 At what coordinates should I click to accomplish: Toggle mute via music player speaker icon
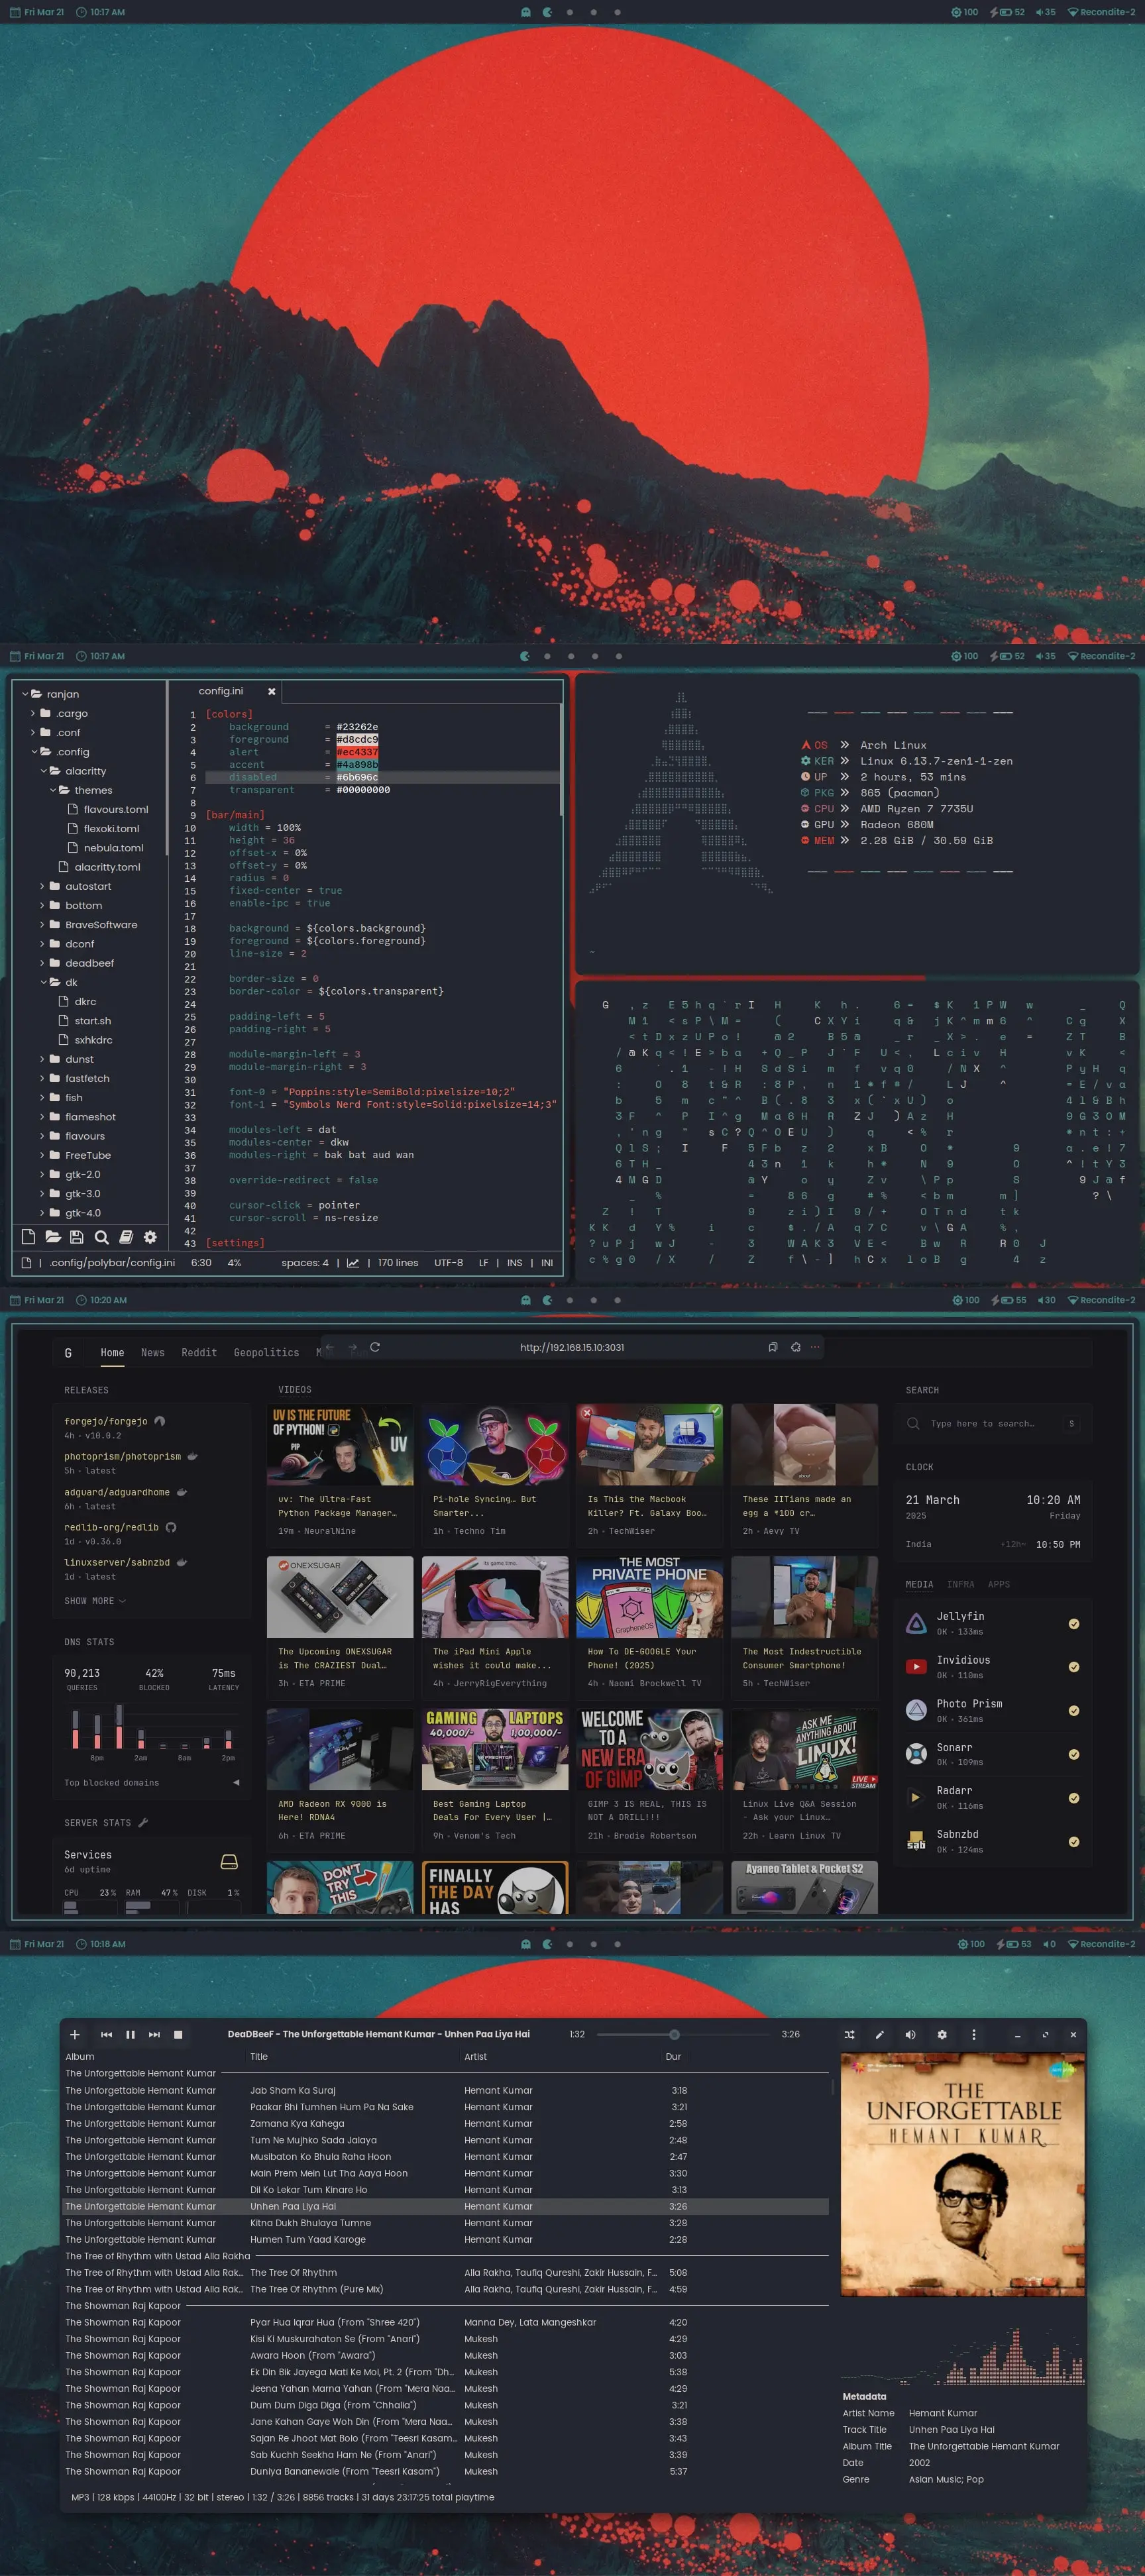(910, 2034)
